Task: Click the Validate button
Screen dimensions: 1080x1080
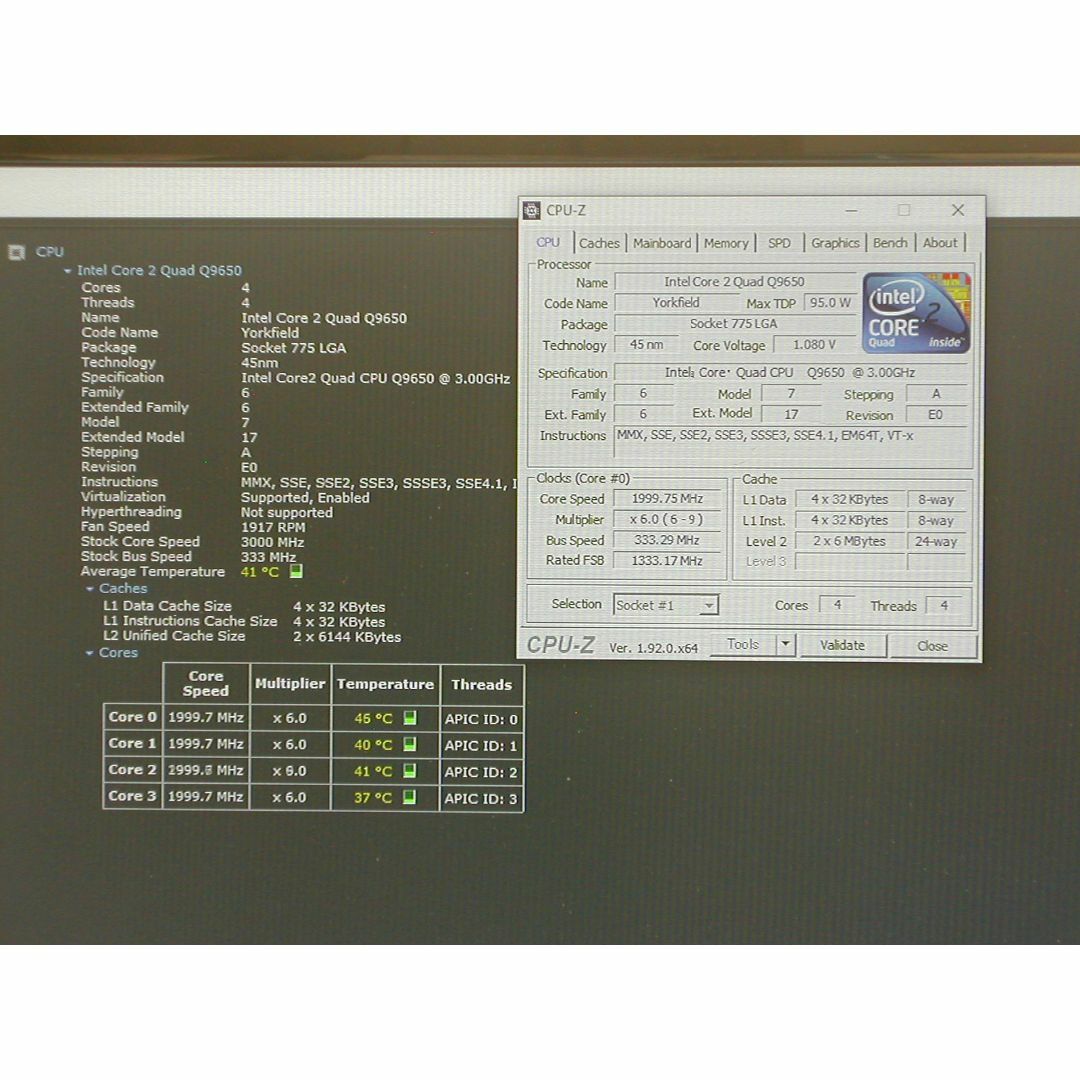Action: coord(842,645)
